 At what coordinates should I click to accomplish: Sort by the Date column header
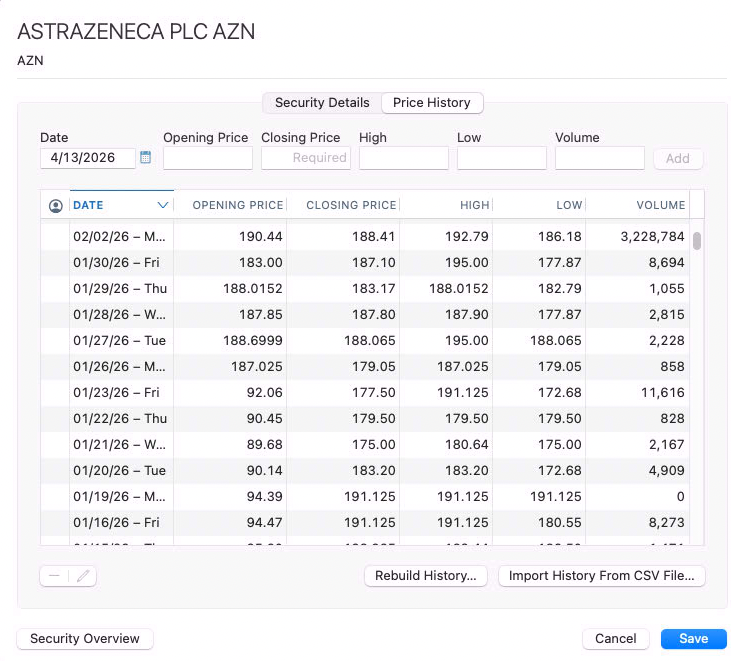click(122, 205)
